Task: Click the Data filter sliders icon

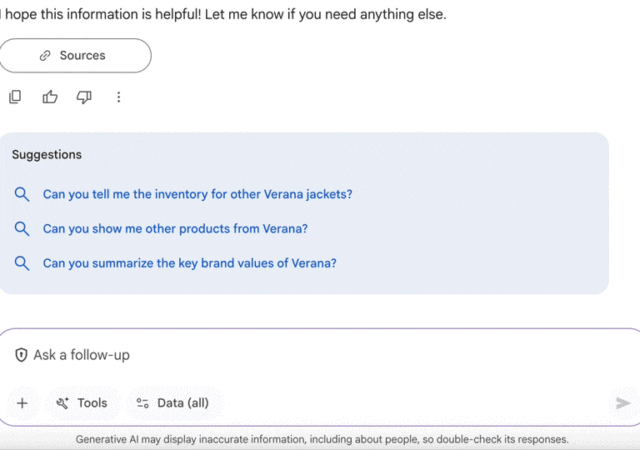Action: click(x=143, y=403)
